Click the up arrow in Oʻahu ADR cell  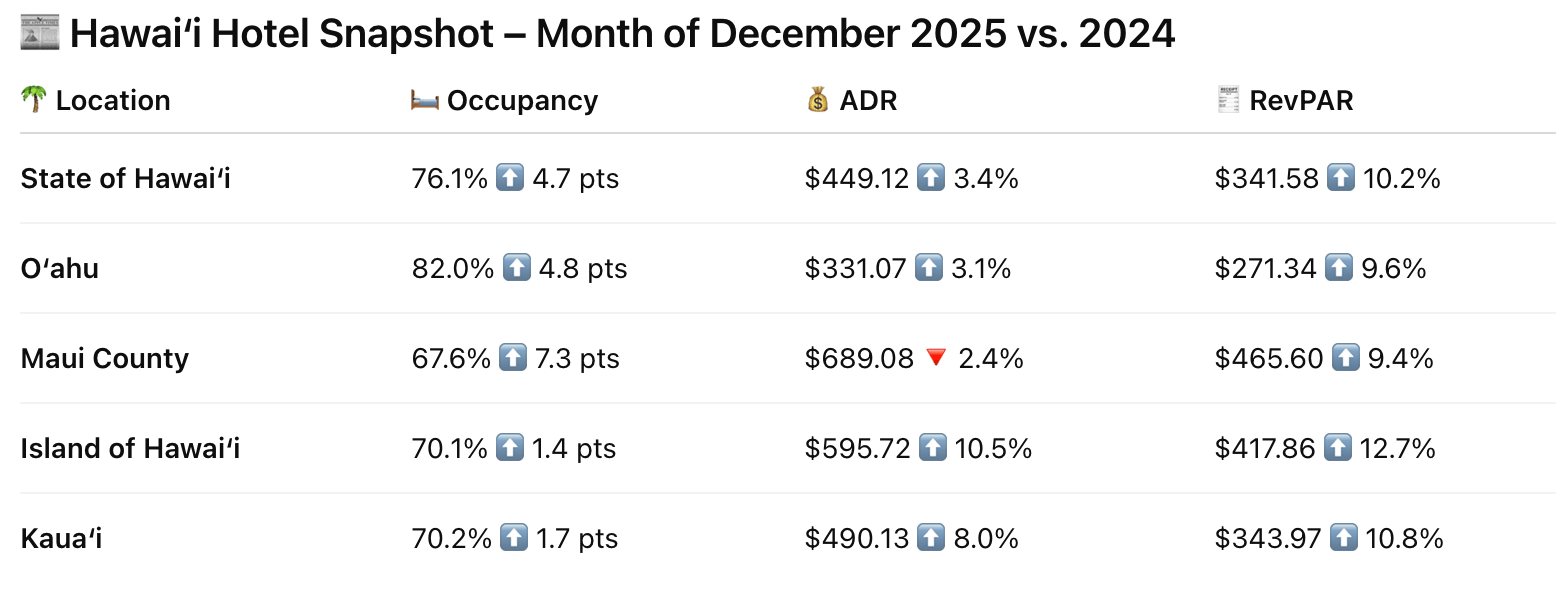pos(930,269)
